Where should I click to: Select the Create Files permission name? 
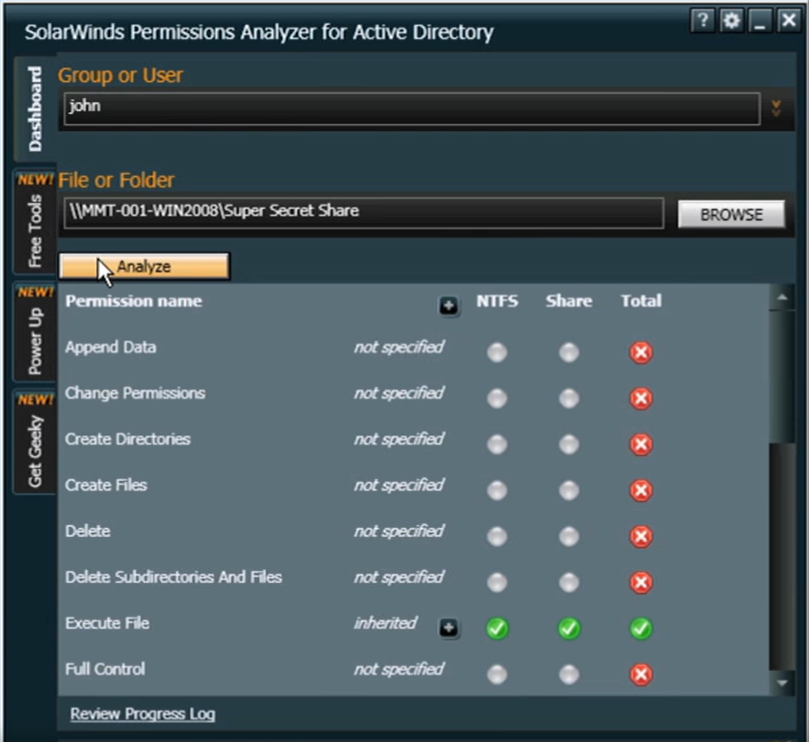(x=106, y=485)
